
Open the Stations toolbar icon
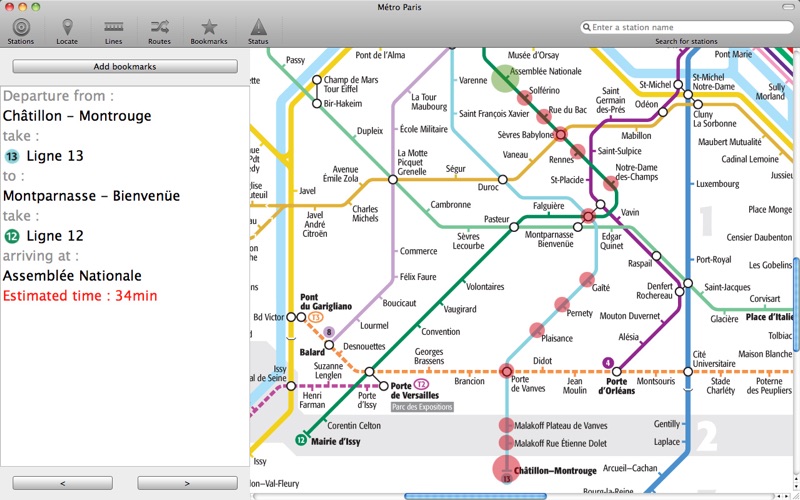21,28
